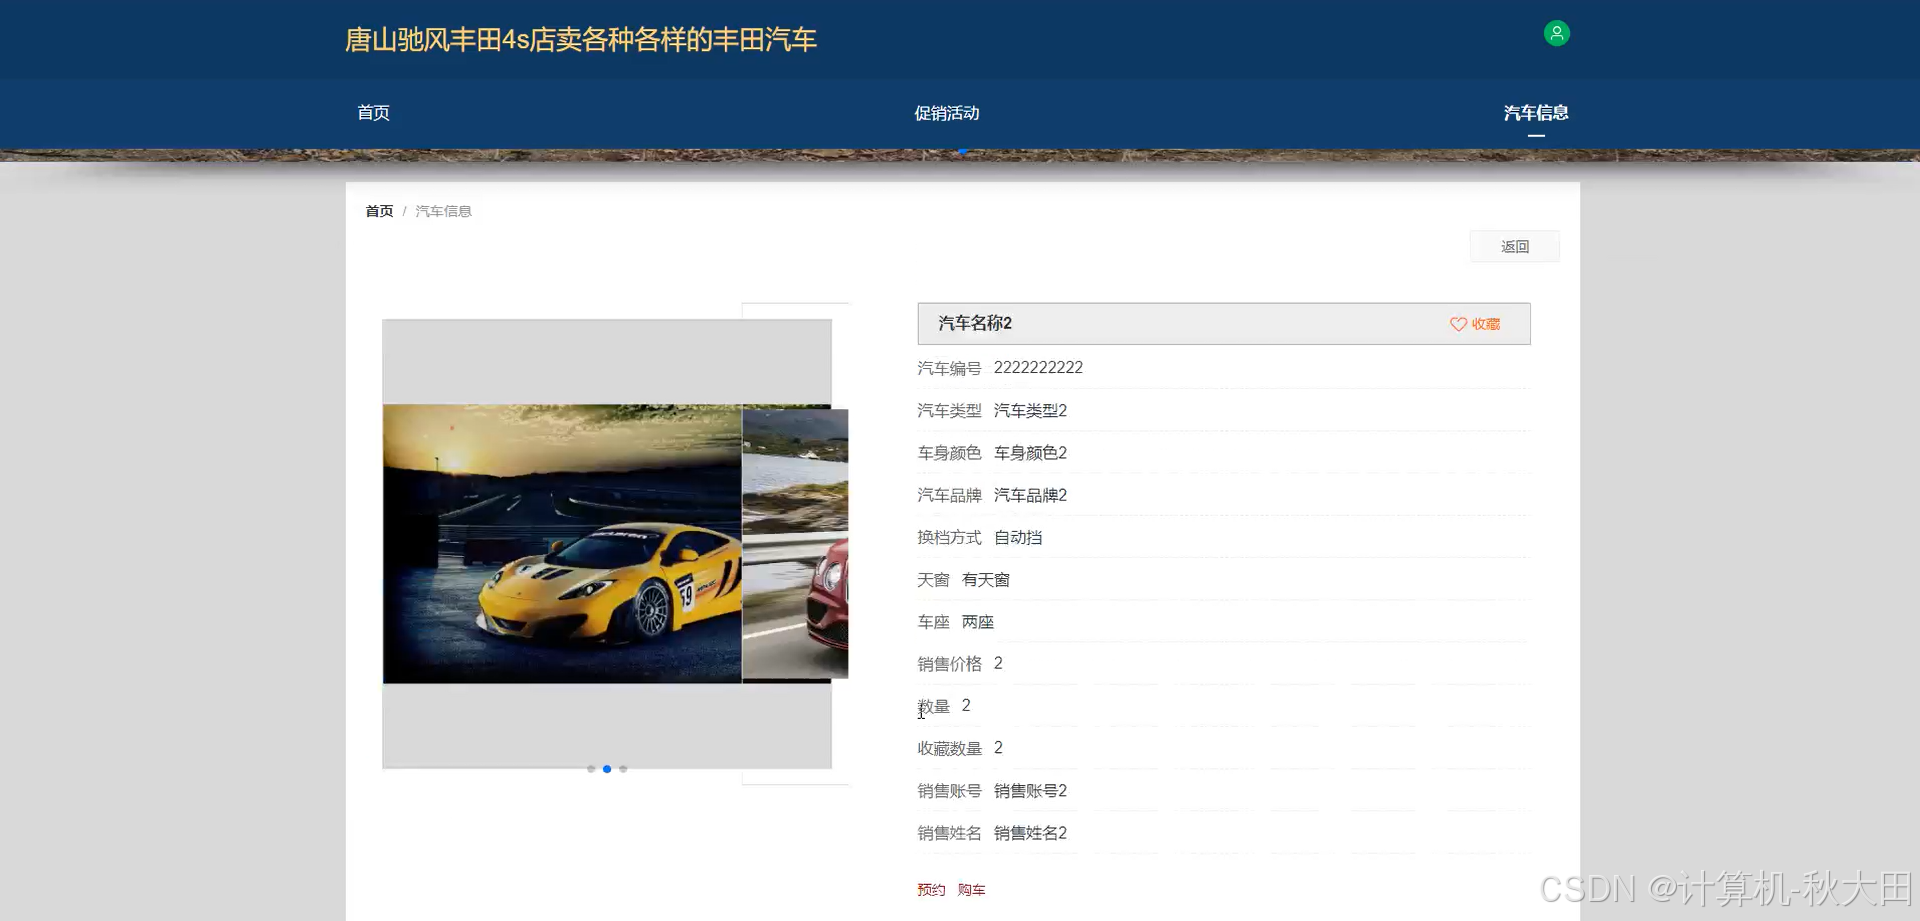Click the blue pagination dot under the nav bar

click(x=961, y=151)
